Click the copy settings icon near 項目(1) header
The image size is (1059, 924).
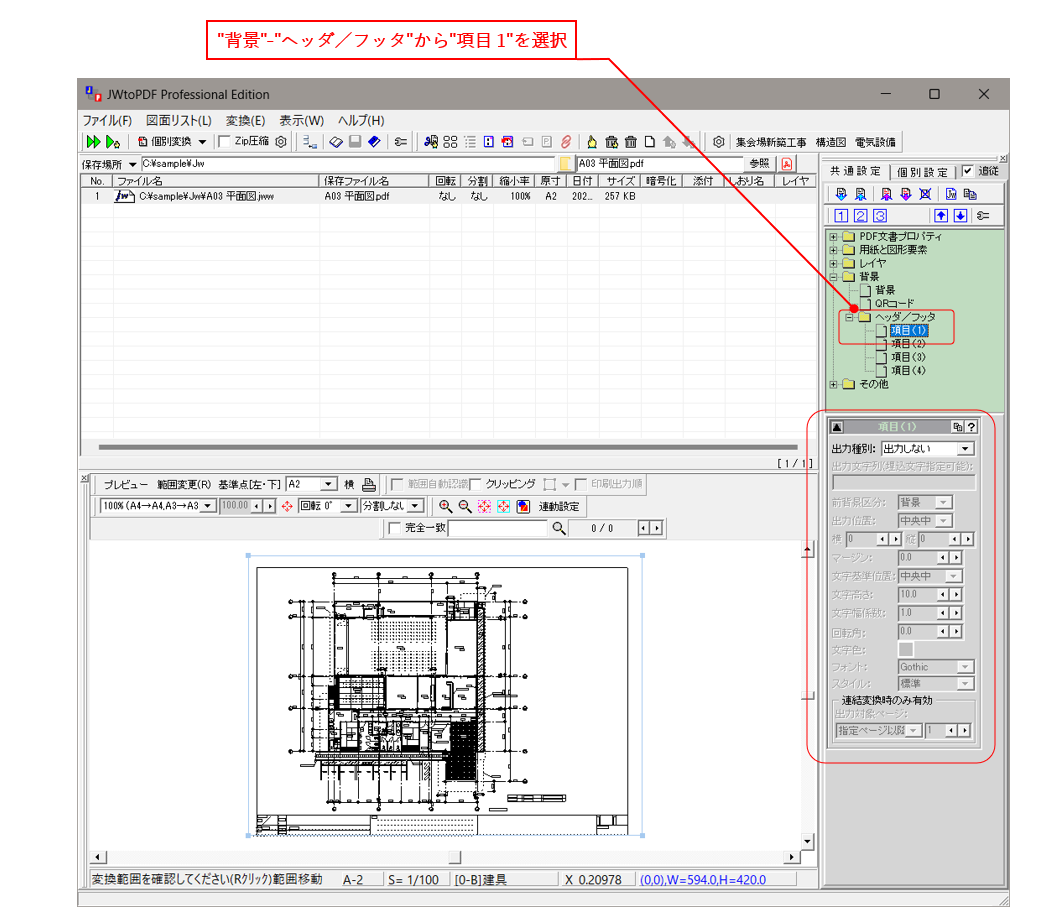pyautogui.click(x=957, y=427)
